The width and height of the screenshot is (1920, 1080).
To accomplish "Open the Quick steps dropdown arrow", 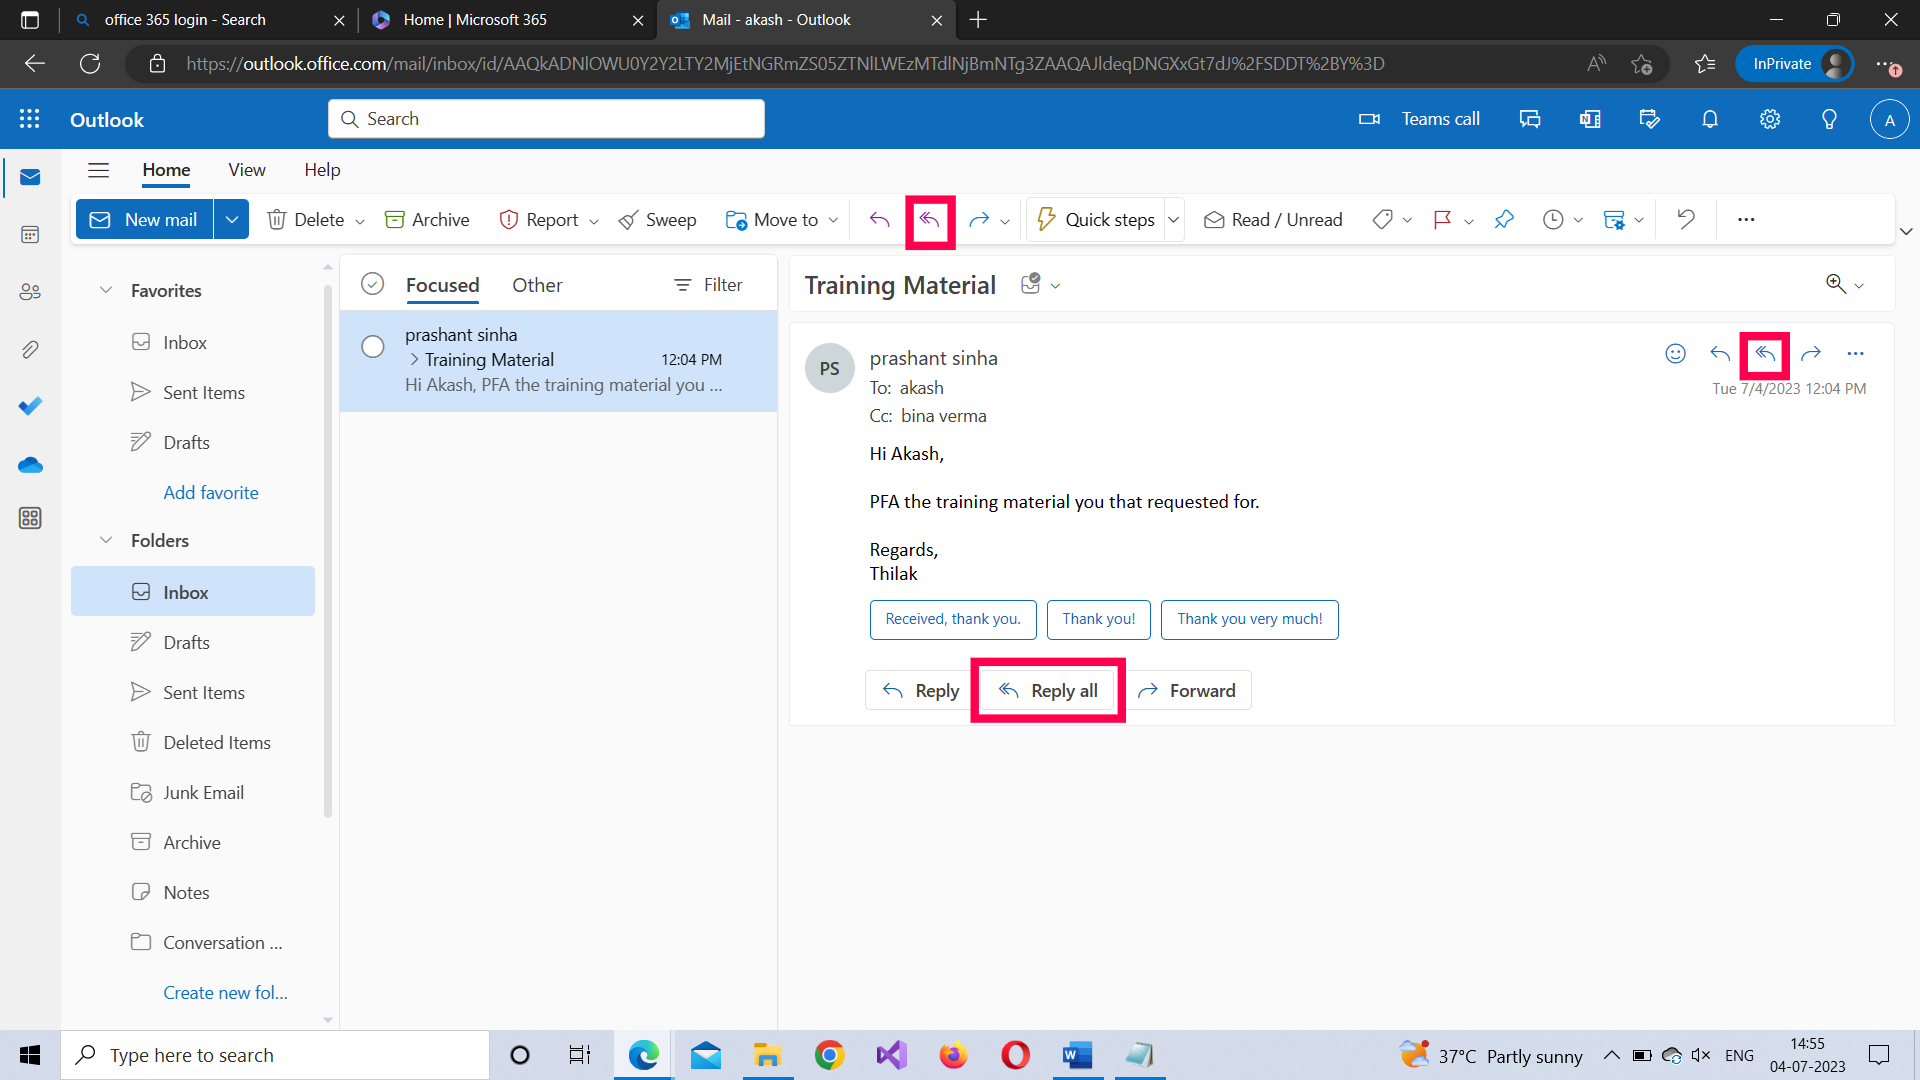I will pos(1174,220).
